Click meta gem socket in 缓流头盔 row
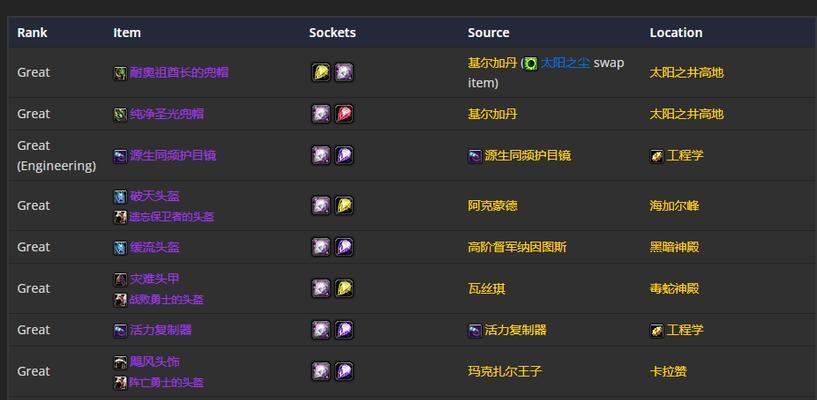The width and height of the screenshot is (817, 400). [x=321, y=247]
